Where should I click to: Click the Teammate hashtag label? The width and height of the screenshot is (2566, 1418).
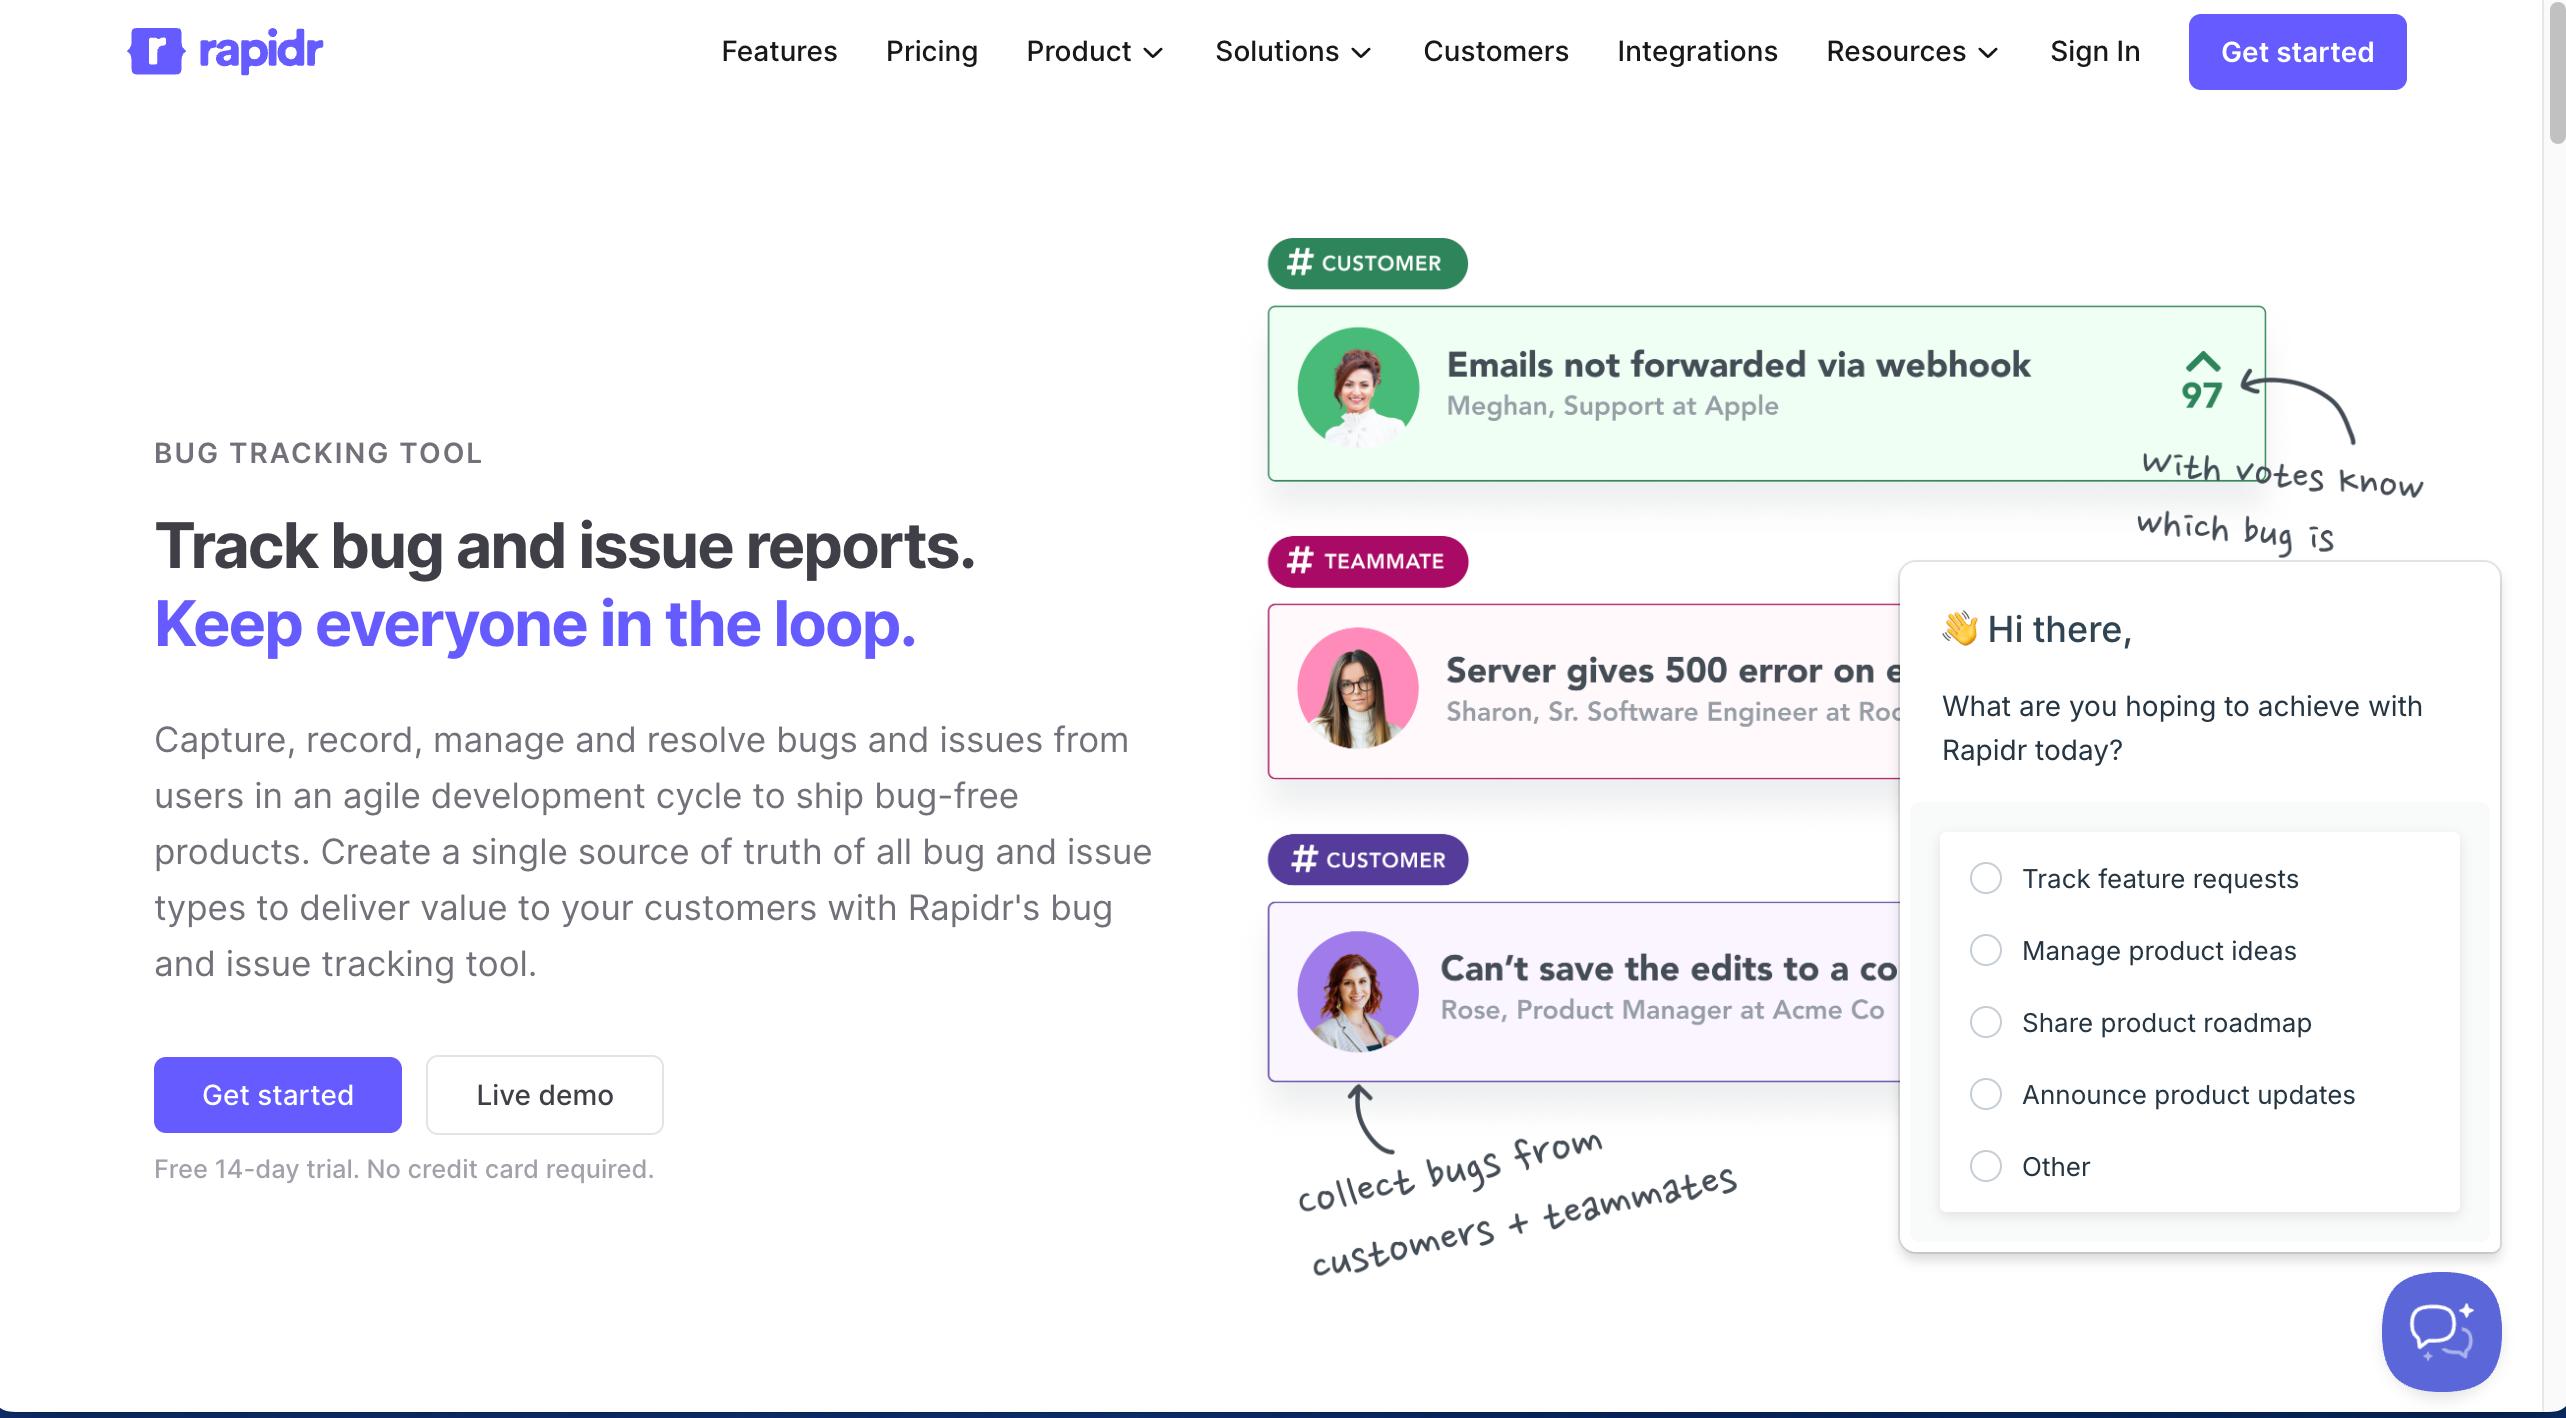click(x=1367, y=561)
